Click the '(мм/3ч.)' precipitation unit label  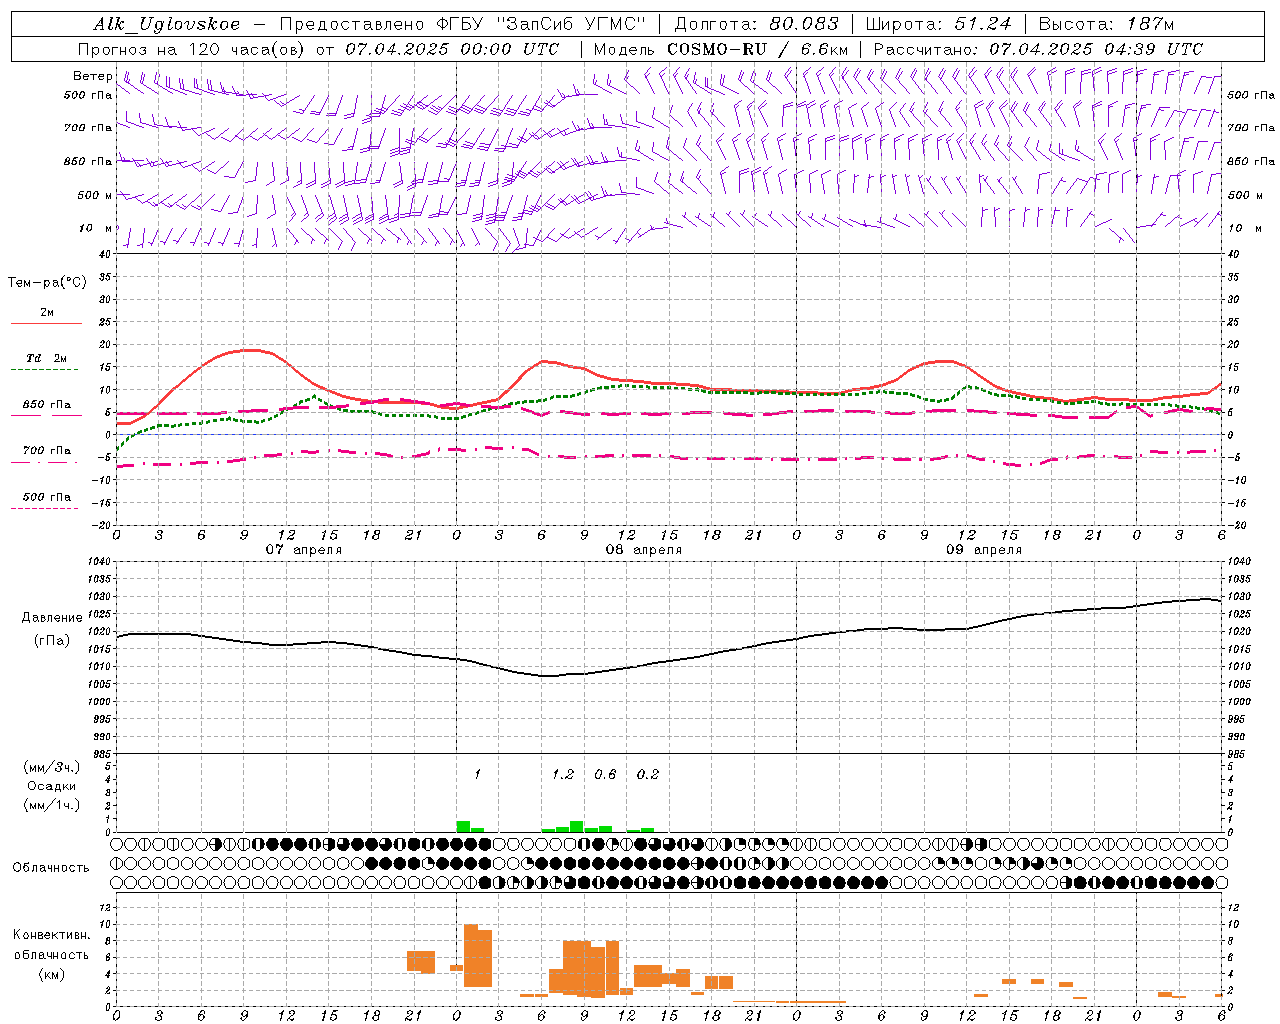coord(52,768)
